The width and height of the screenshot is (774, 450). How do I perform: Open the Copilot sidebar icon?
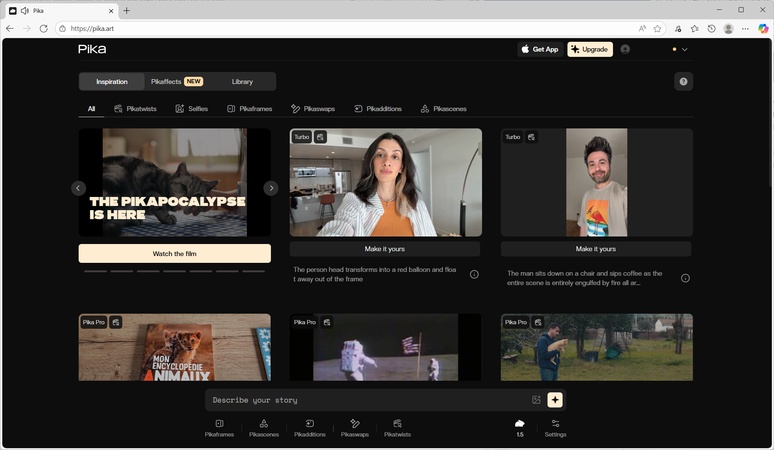[x=763, y=29]
